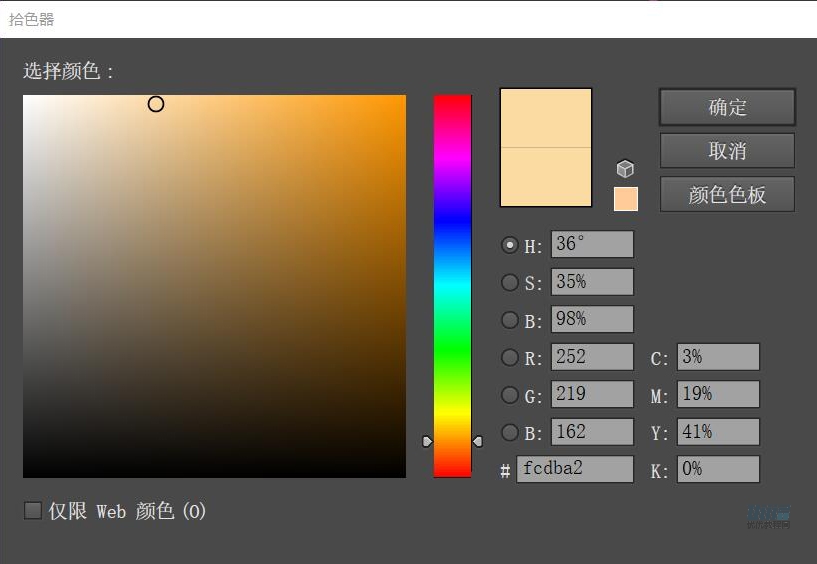Viewport: 817px width, 564px height.
Task: Click the hue slider's left arrow handle
Action: click(427, 441)
